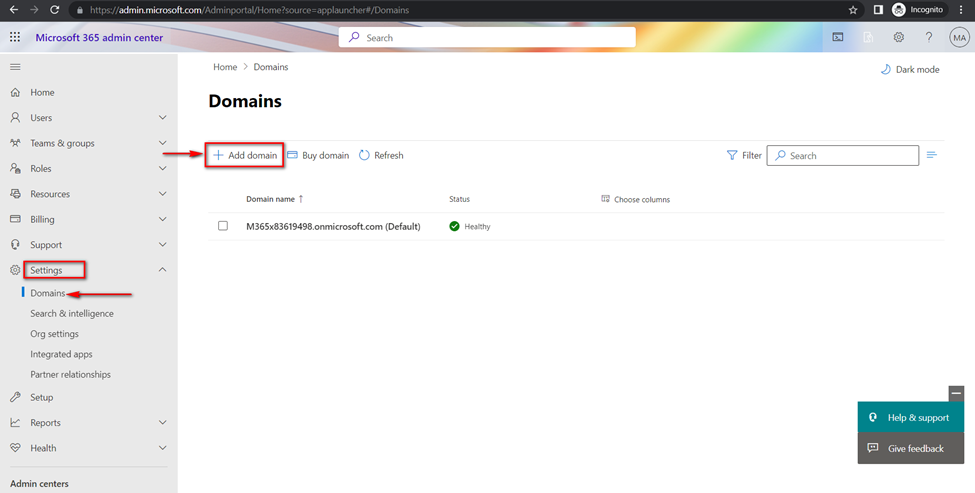Click the Support headset icon

point(16,245)
